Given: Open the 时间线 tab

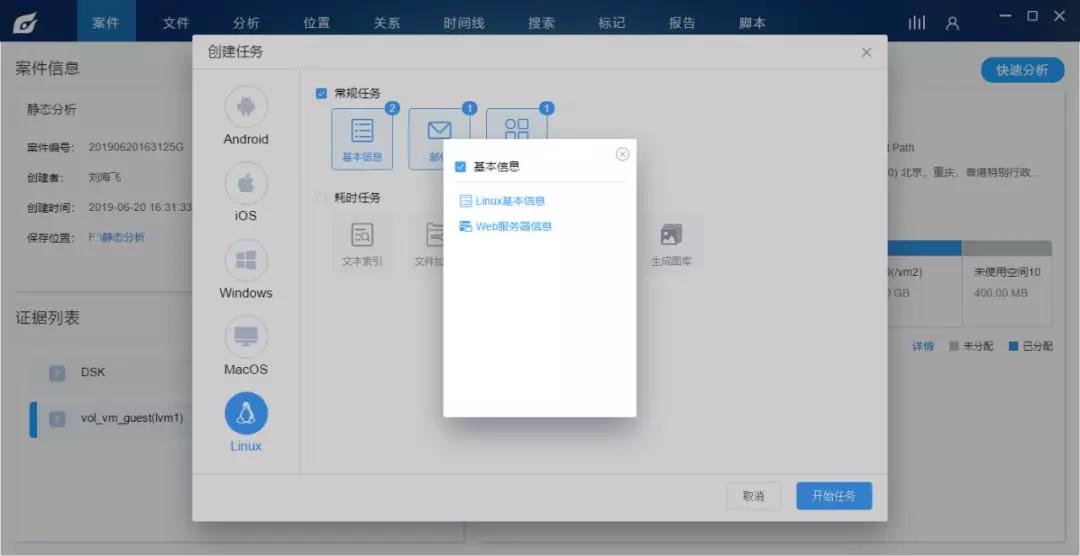Looking at the screenshot, I should coord(464,23).
